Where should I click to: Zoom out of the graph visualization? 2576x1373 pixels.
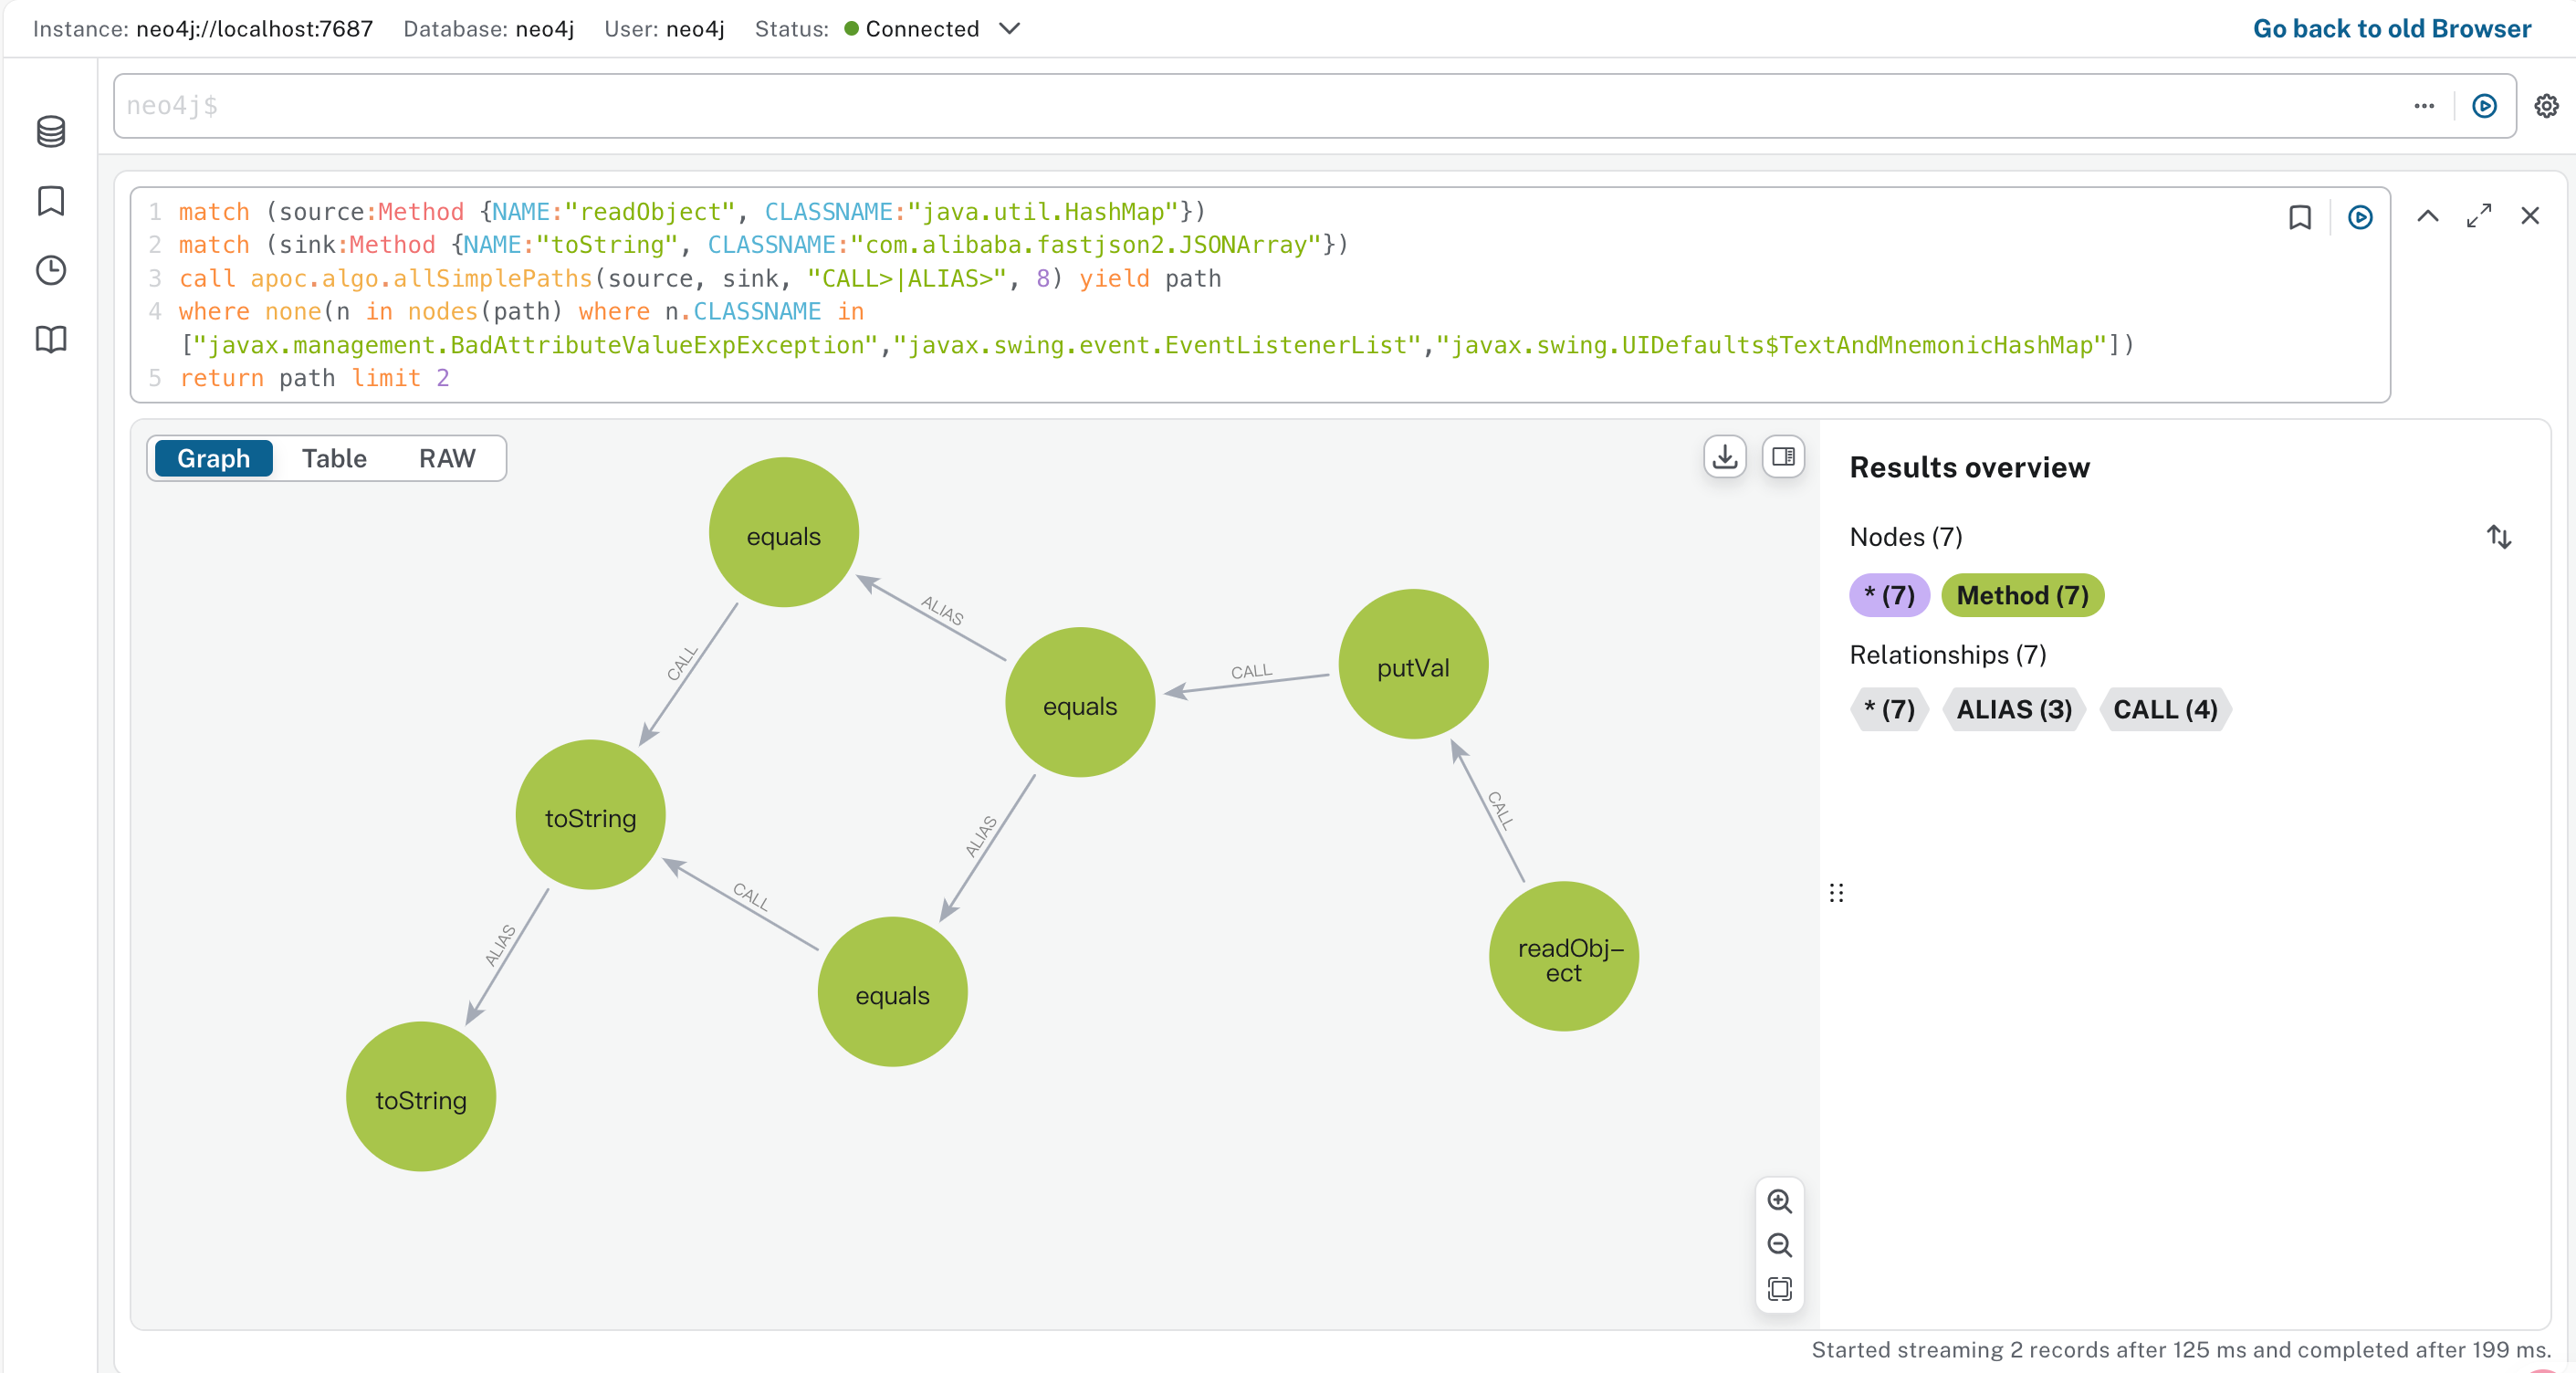pos(1779,1245)
